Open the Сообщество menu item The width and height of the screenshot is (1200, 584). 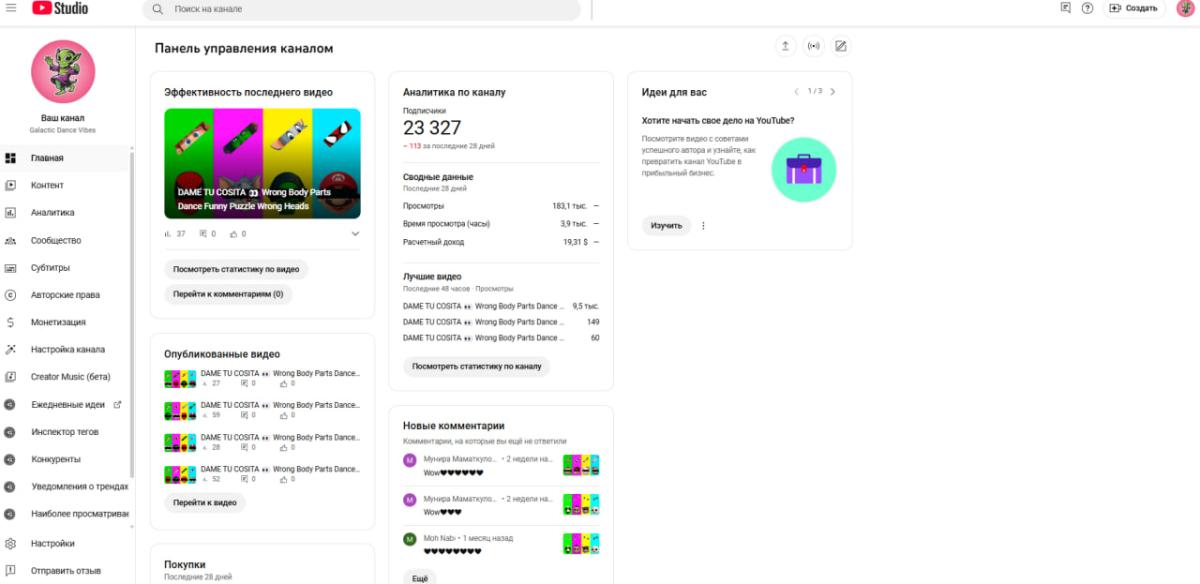point(66,240)
